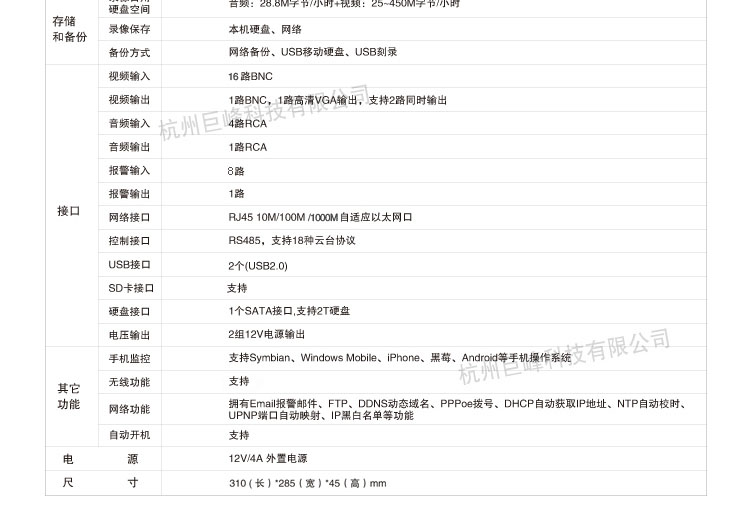Click the 电压输出 row label
748x506 pixels.
point(129,335)
